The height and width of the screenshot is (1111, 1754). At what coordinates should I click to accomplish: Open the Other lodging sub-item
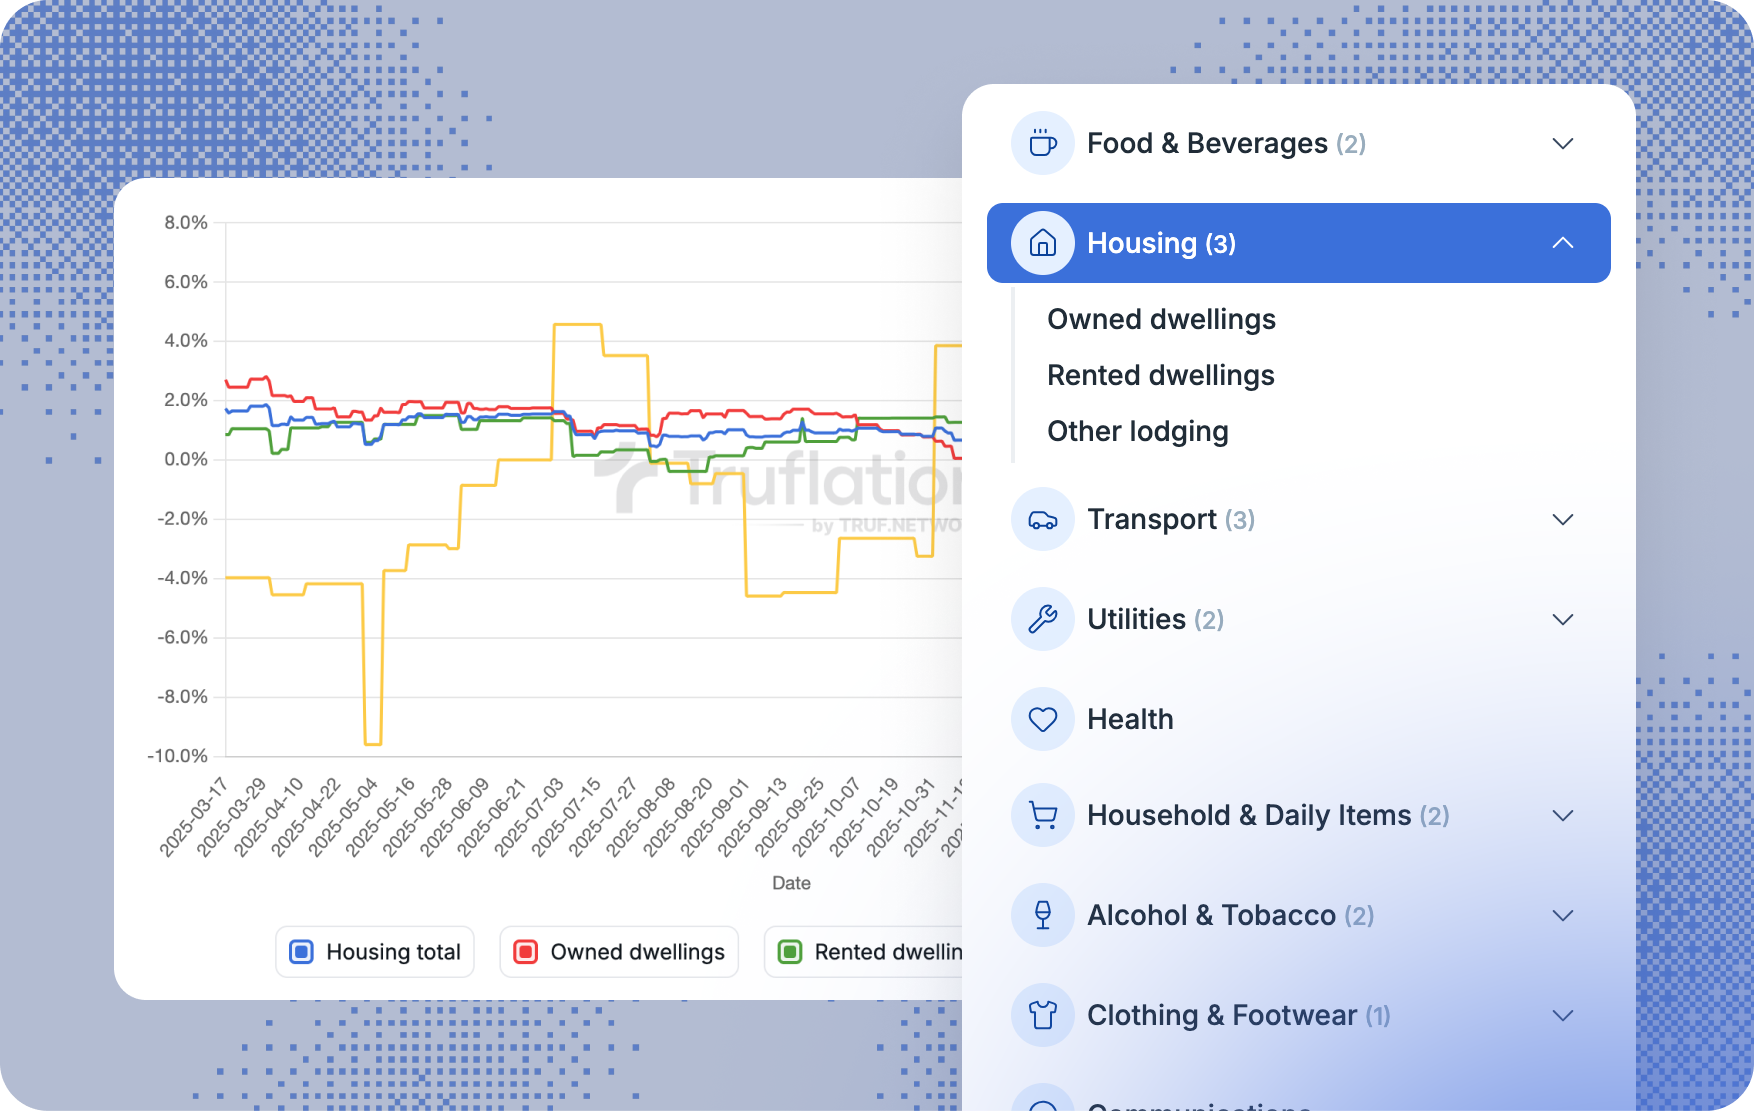coord(1137,431)
